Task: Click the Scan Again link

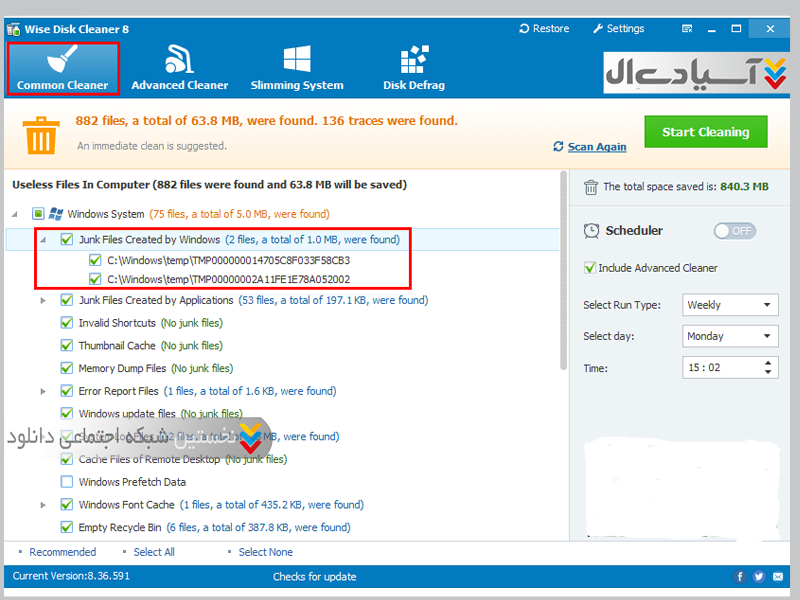Action: click(596, 147)
